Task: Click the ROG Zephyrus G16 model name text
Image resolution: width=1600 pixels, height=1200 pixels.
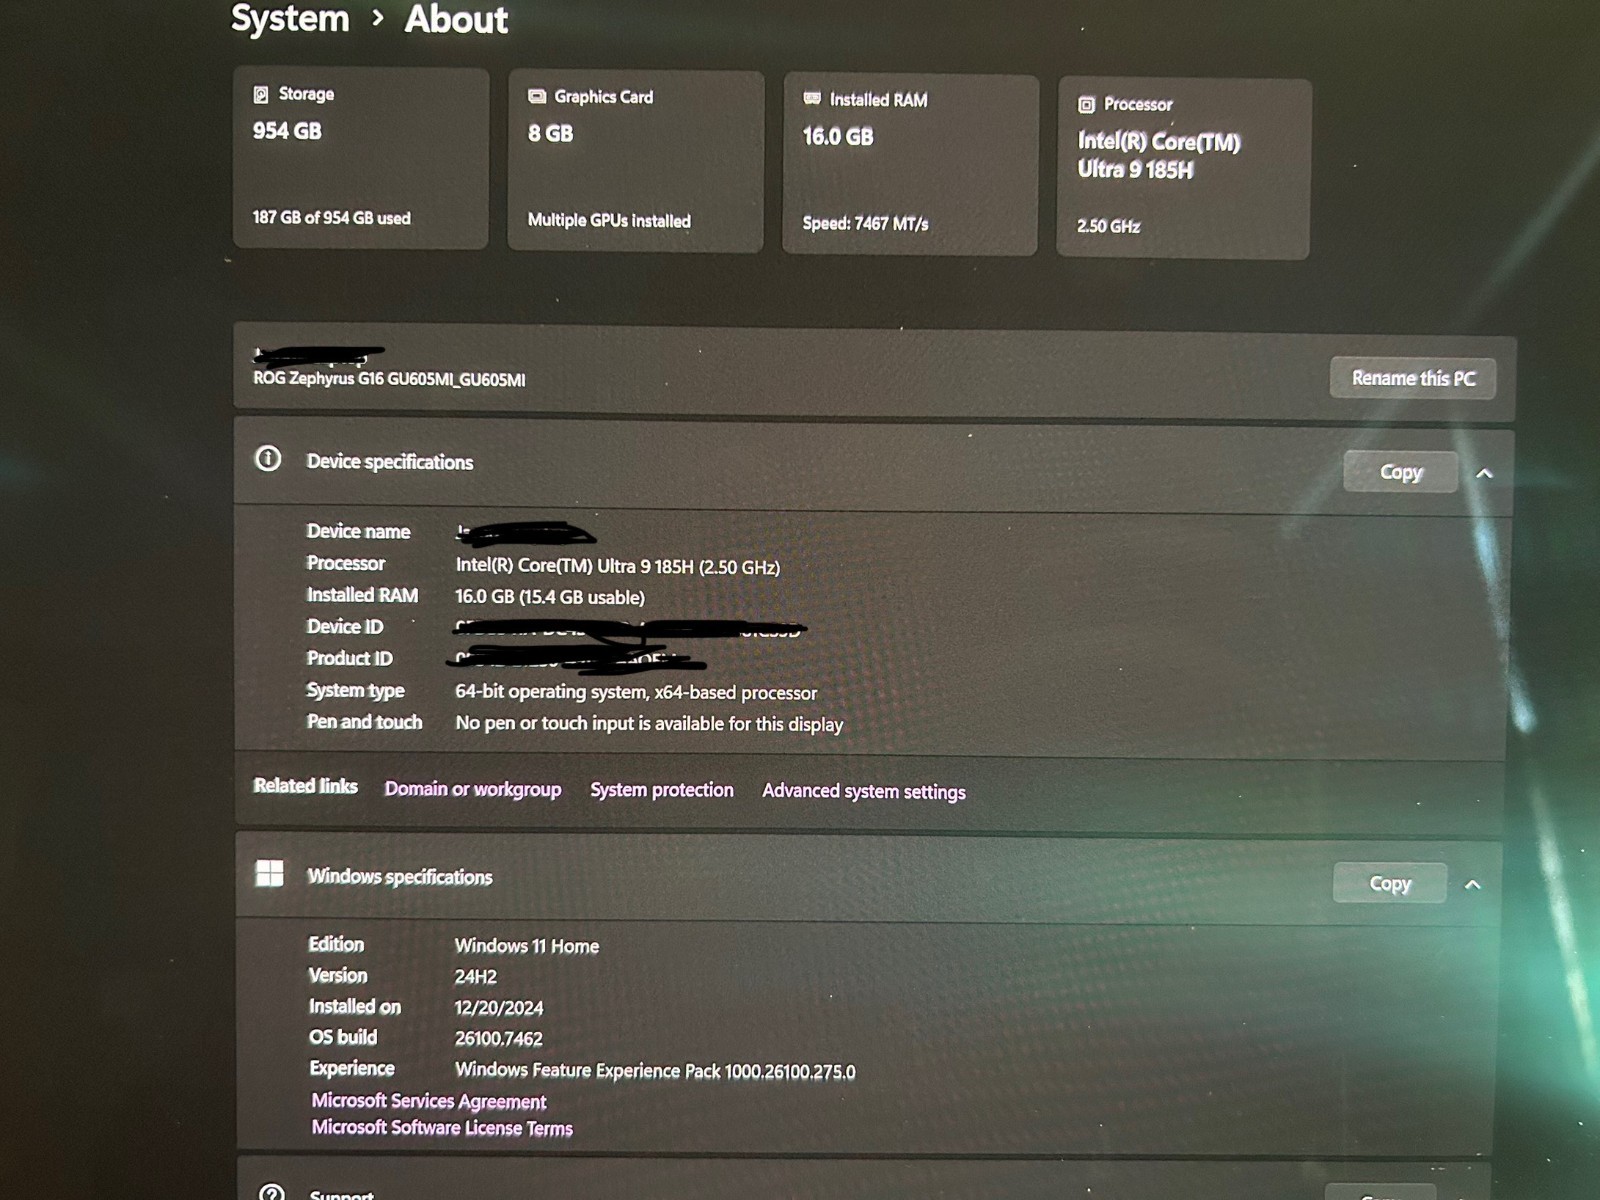Action: pyautogui.click(x=389, y=379)
